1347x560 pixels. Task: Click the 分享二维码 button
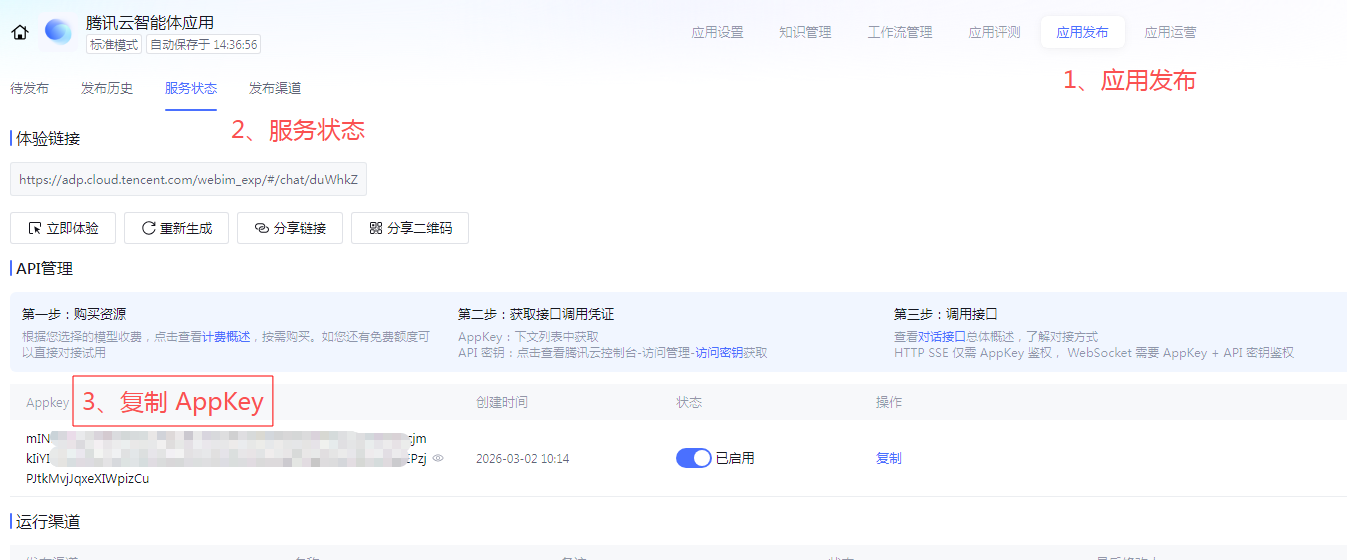(x=410, y=228)
